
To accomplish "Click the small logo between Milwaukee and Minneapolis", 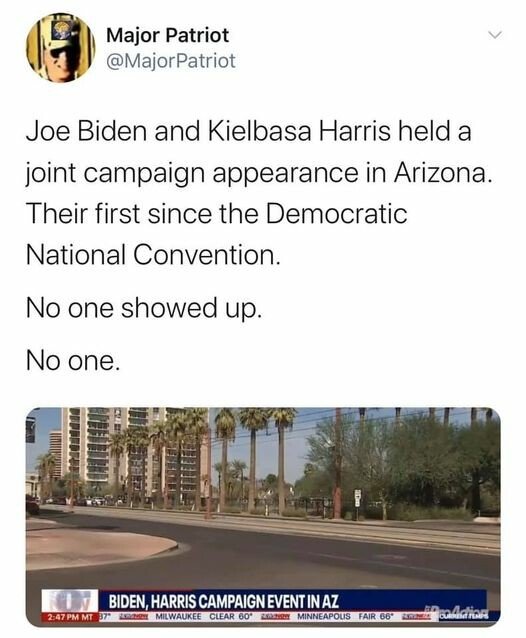I will click(275, 617).
